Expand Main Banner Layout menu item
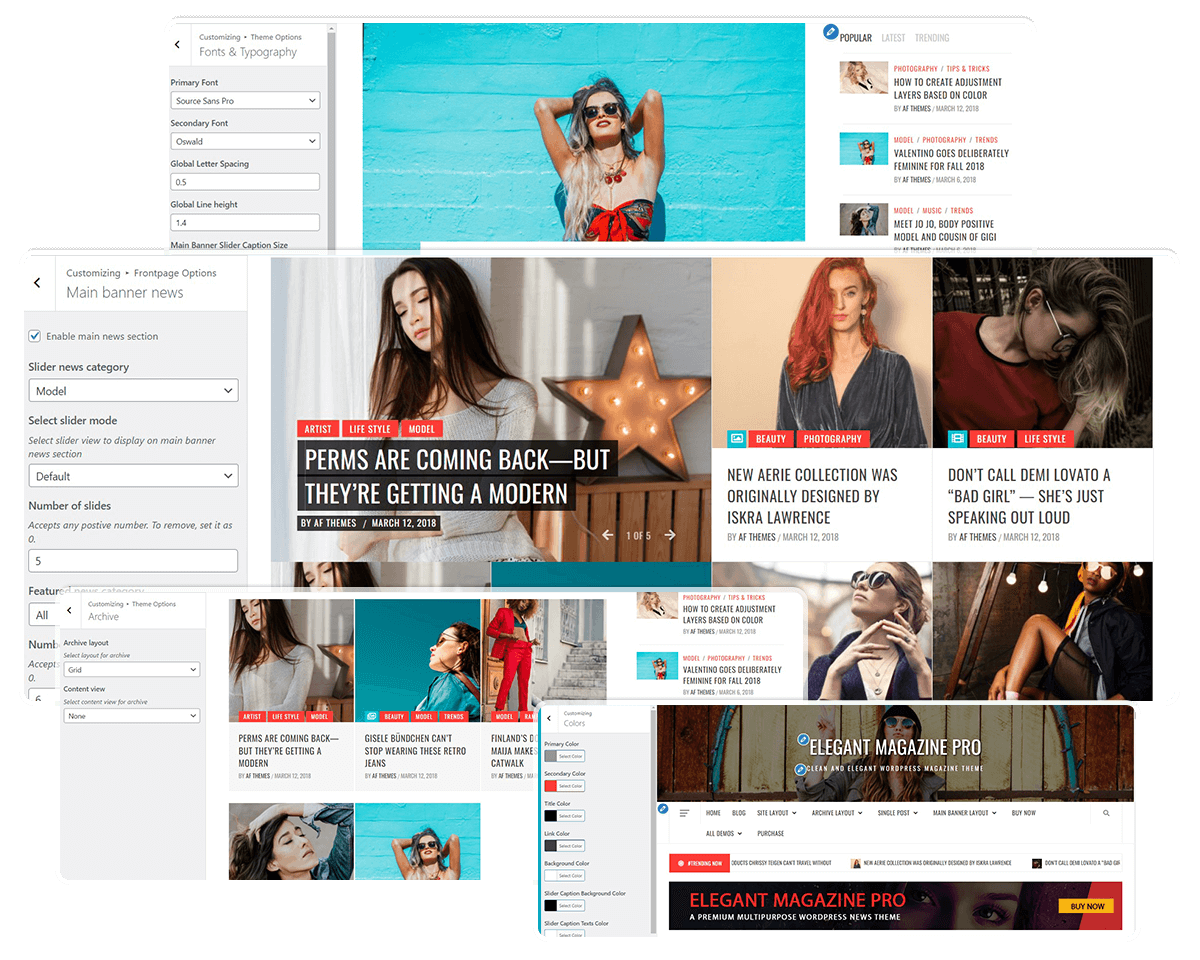 click(964, 813)
